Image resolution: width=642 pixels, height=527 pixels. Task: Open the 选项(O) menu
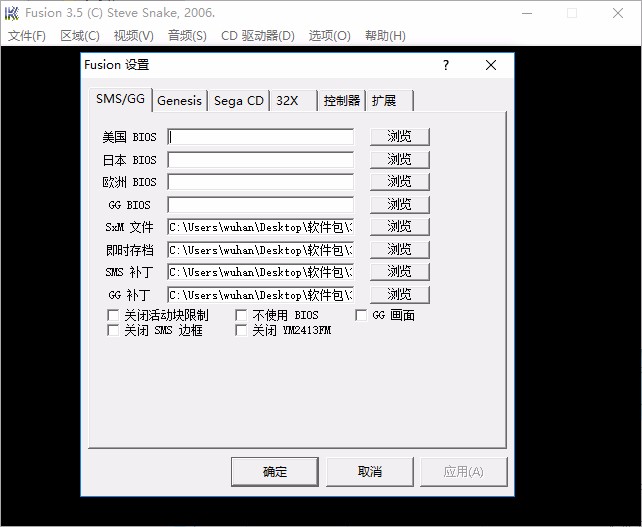click(329, 36)
